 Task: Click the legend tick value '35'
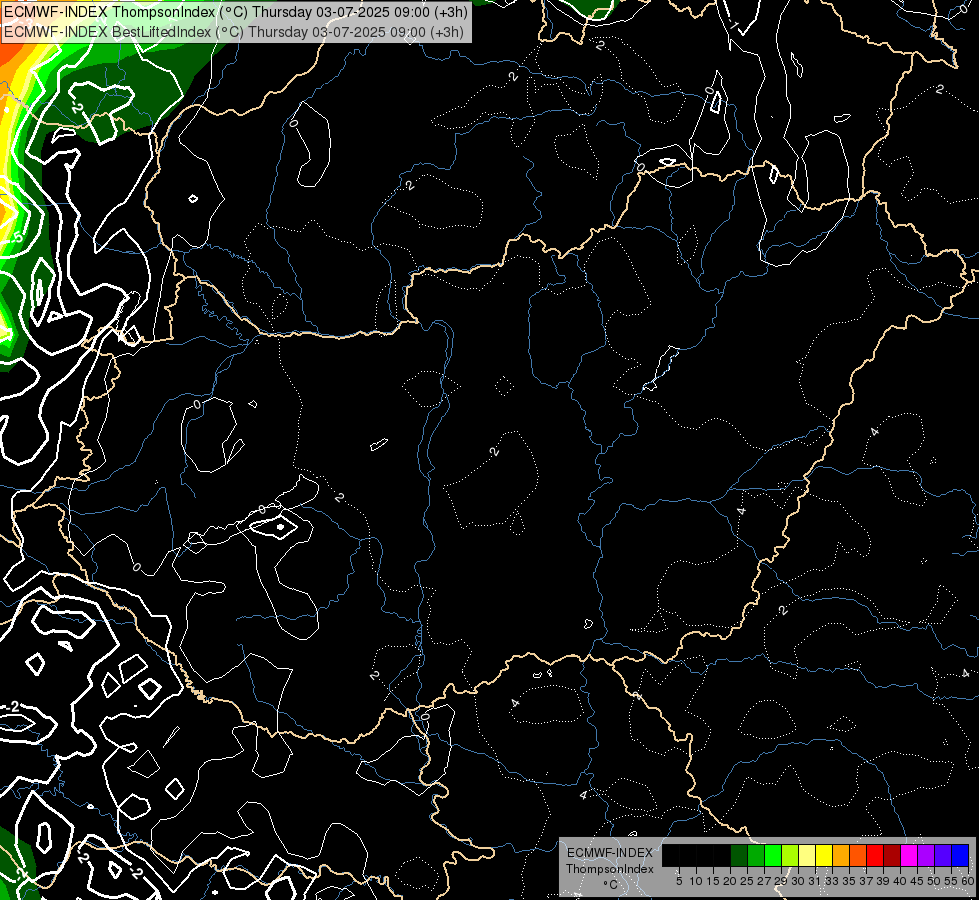pos(849,881)
